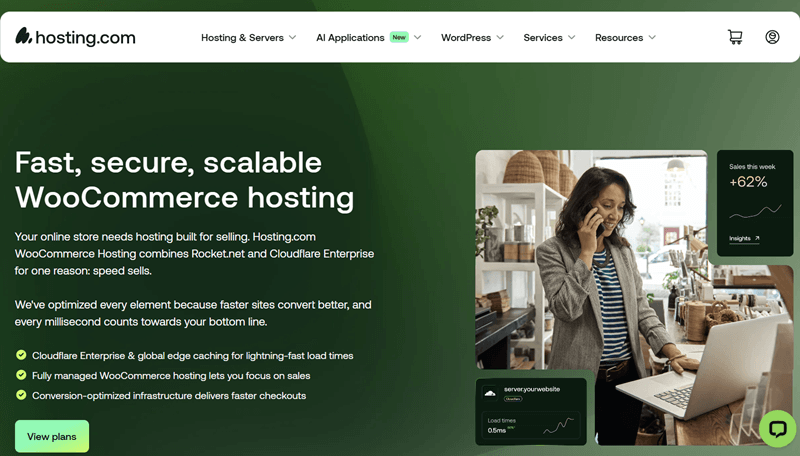Click the checkmark beside Cloudflare Enterprise bullet
Screen dimensions: 800x456
[21, 355]
